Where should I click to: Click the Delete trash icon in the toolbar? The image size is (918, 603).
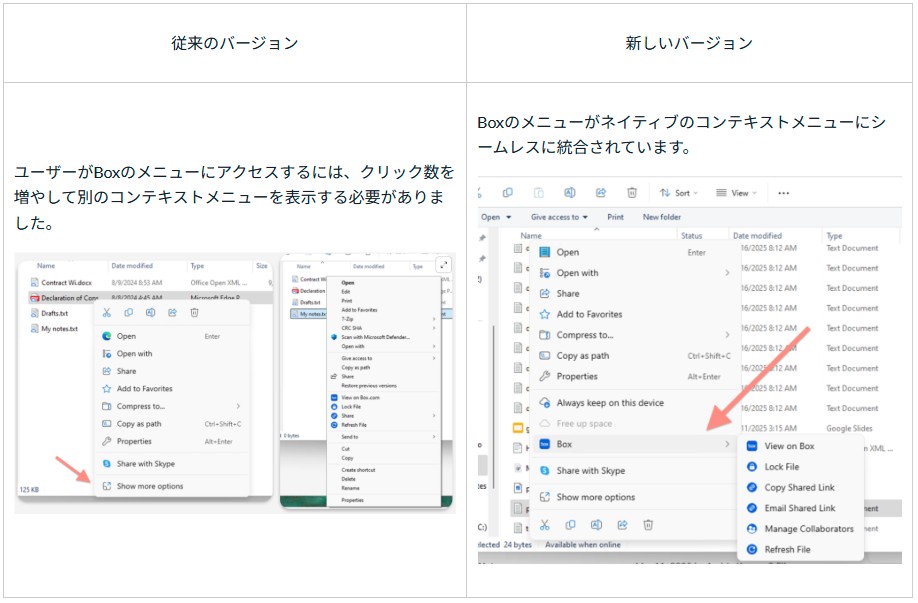[632, 192]
